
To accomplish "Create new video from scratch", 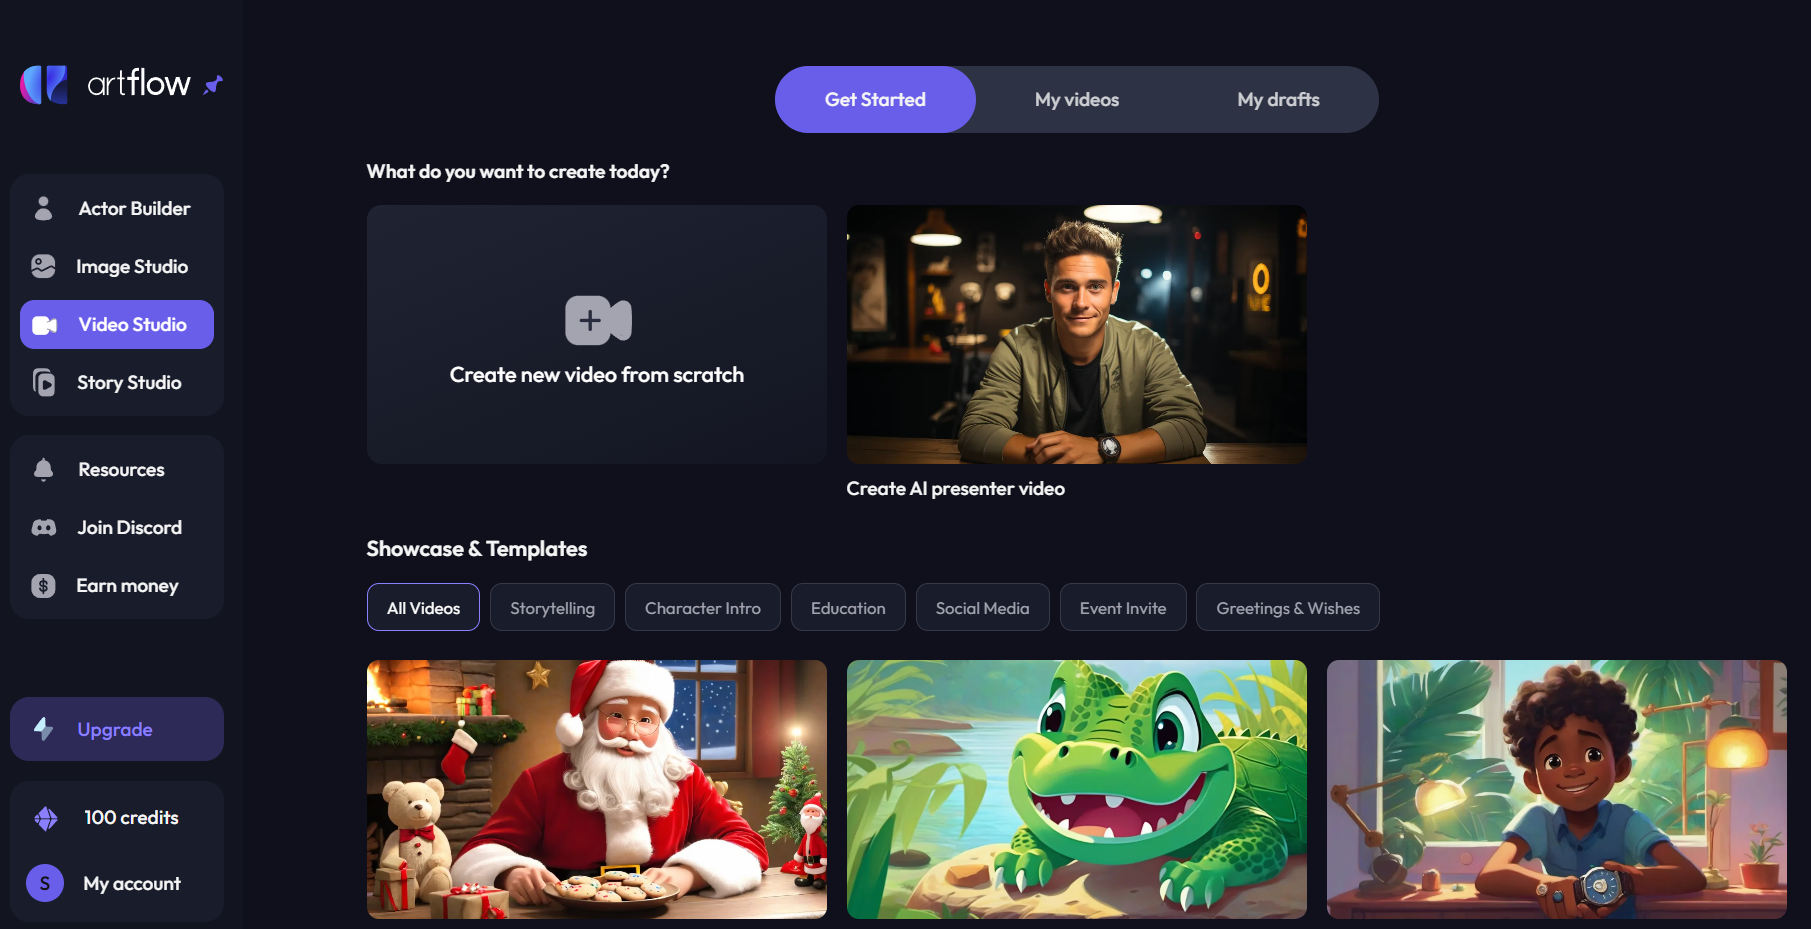I will [x=597, y=334].
